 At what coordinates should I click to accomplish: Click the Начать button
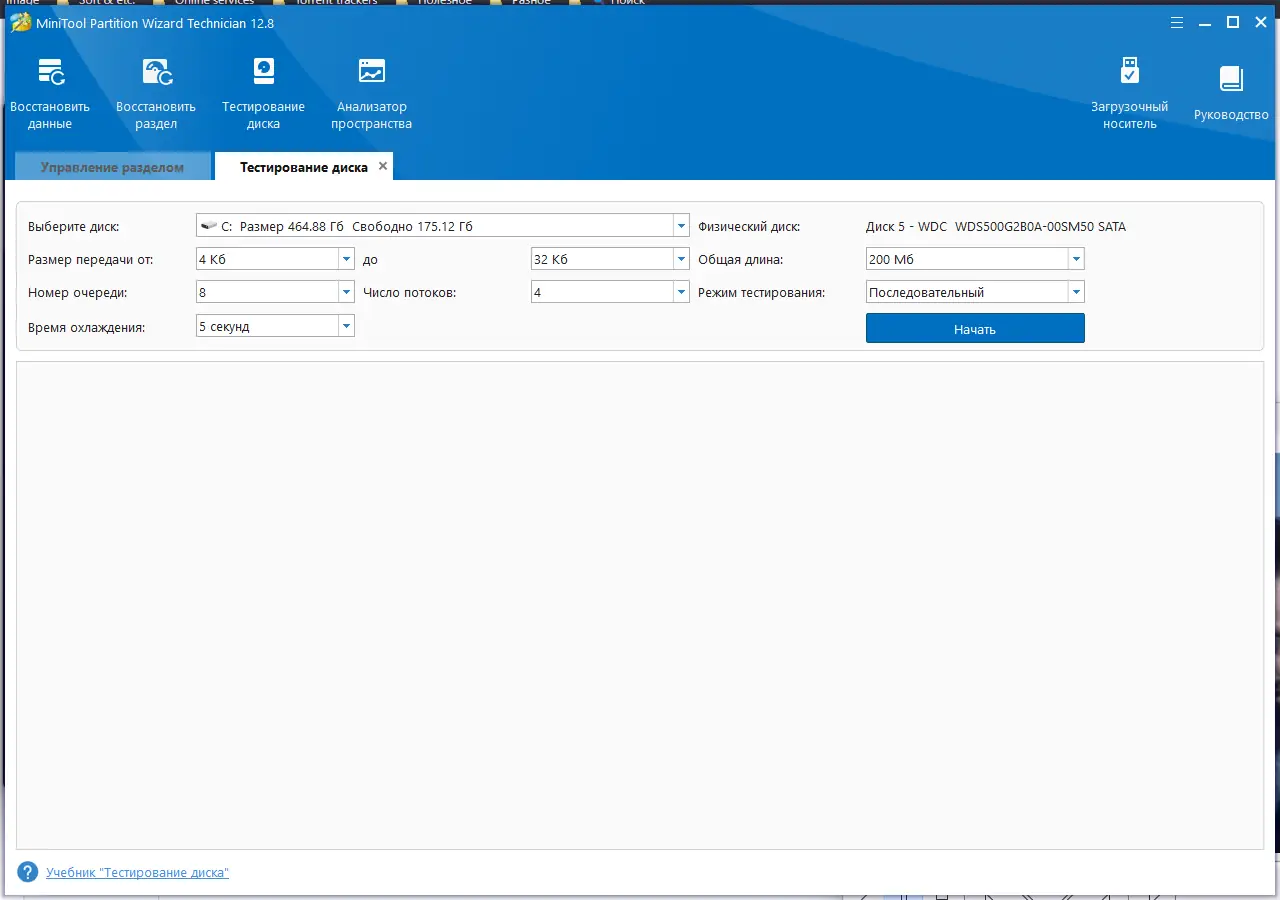tap(975, 328)
